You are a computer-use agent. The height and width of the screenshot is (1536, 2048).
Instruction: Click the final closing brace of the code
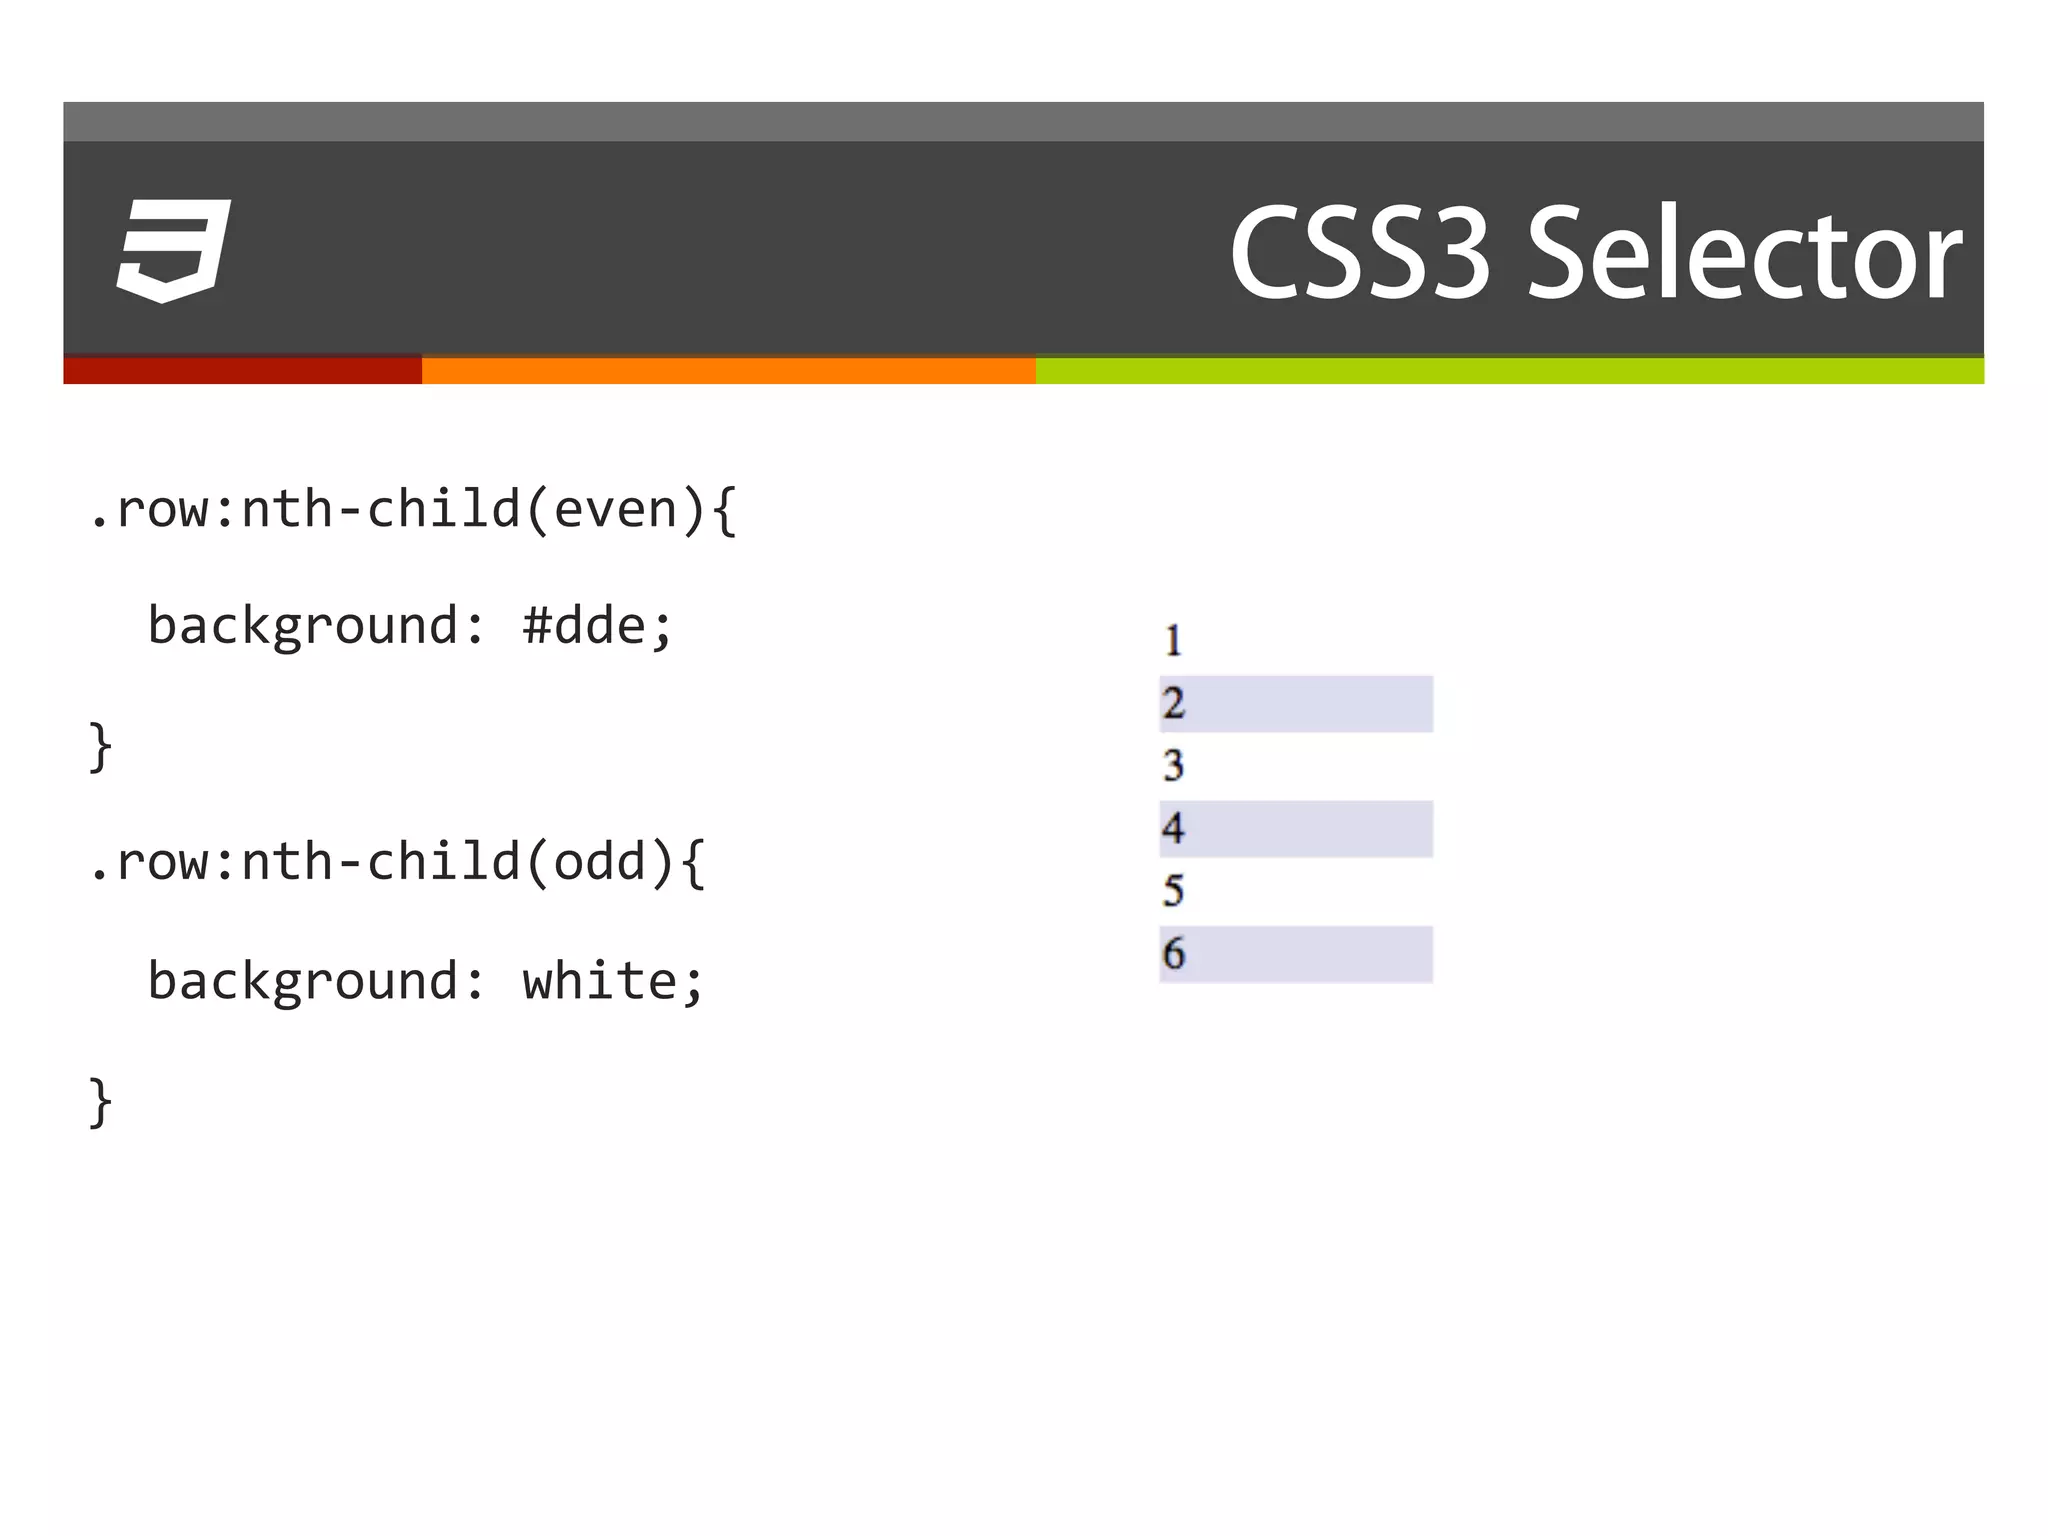pyautogui.click(x=100, y=1101)
